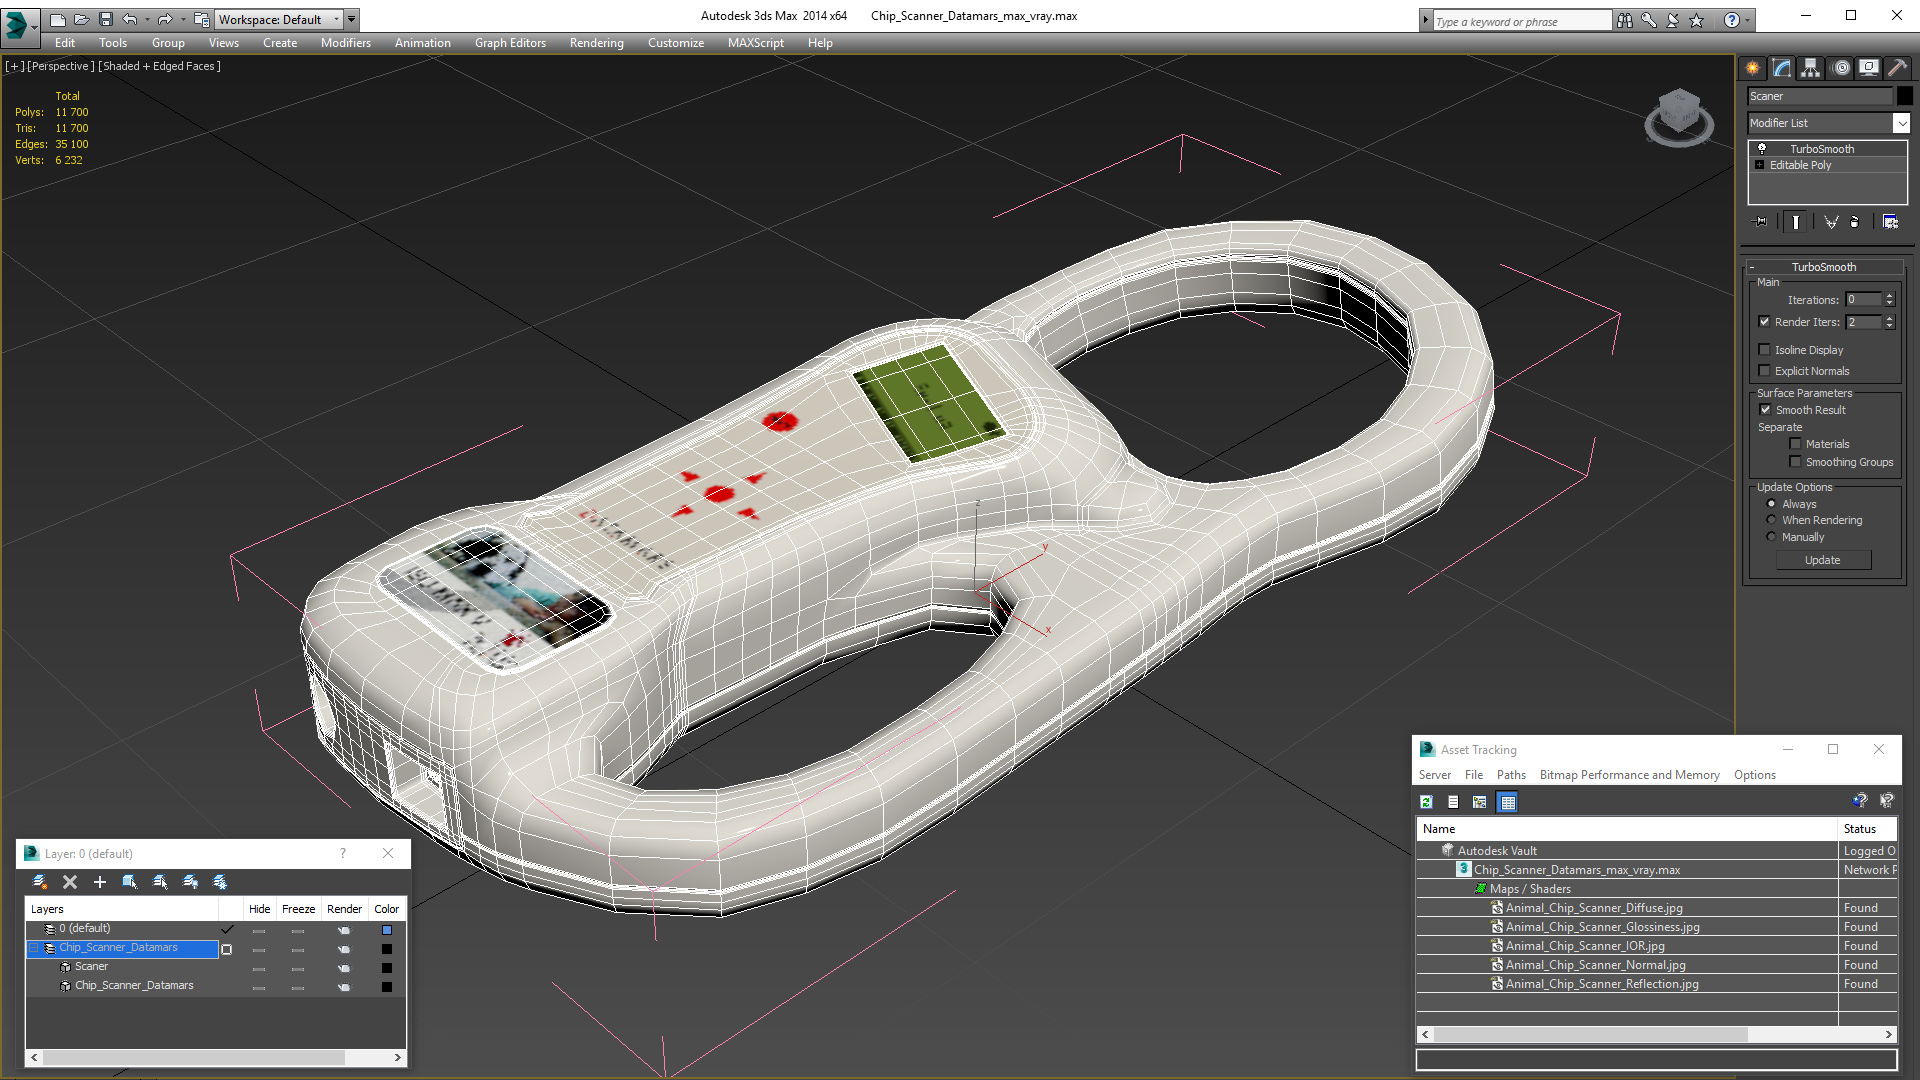Click the Scaner object color swatch
This screenshot has width=1920, height=1080.
387,967
